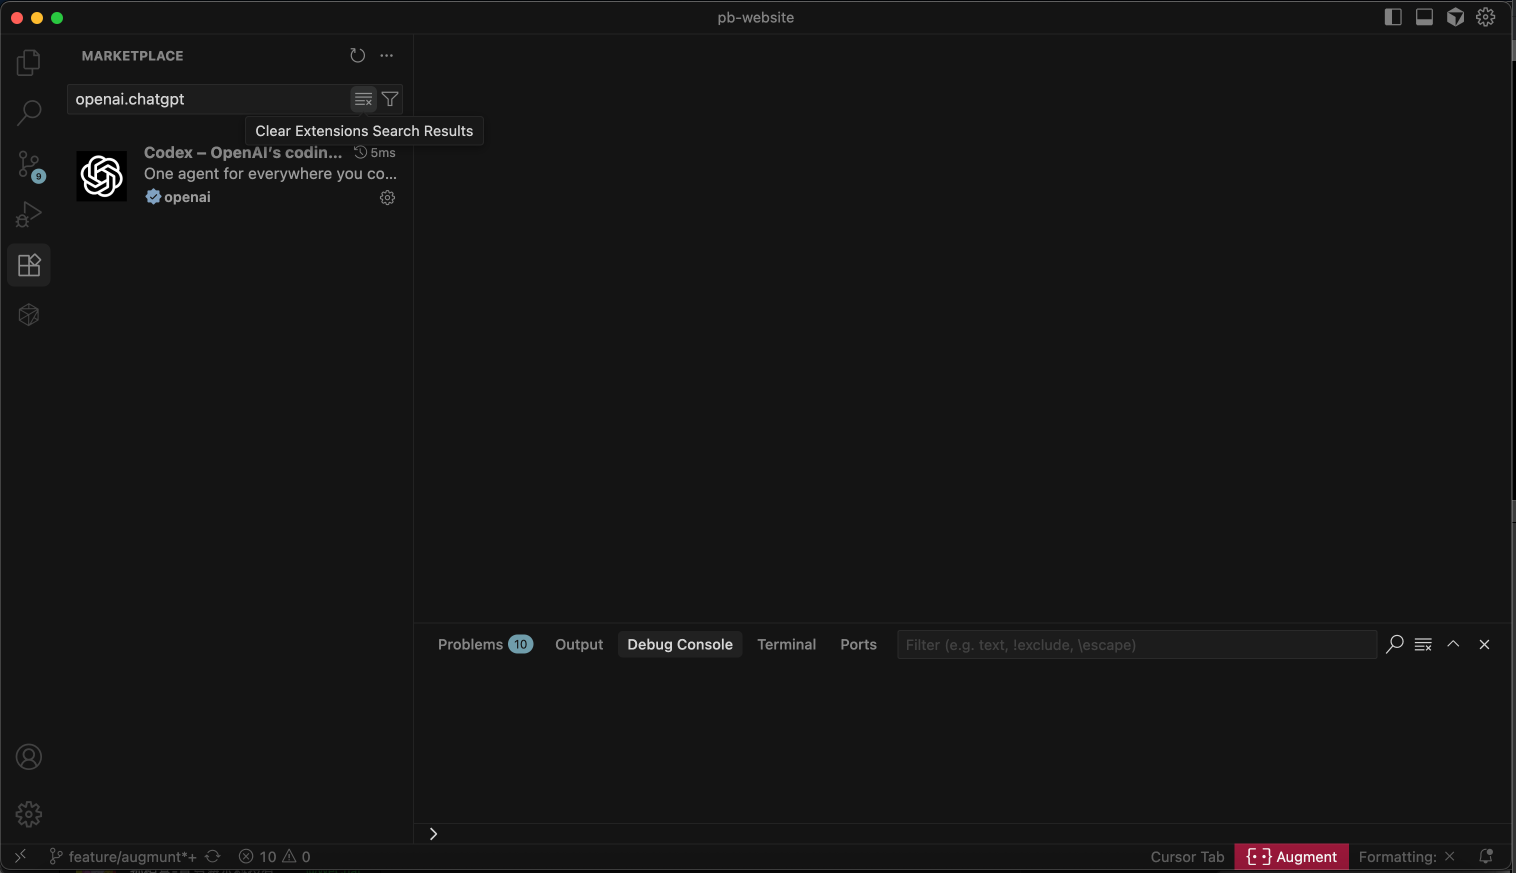This screenshot has width=1516, height=873.
Task: Clear Extensions Search Results
Action: (x=362, y=98)
